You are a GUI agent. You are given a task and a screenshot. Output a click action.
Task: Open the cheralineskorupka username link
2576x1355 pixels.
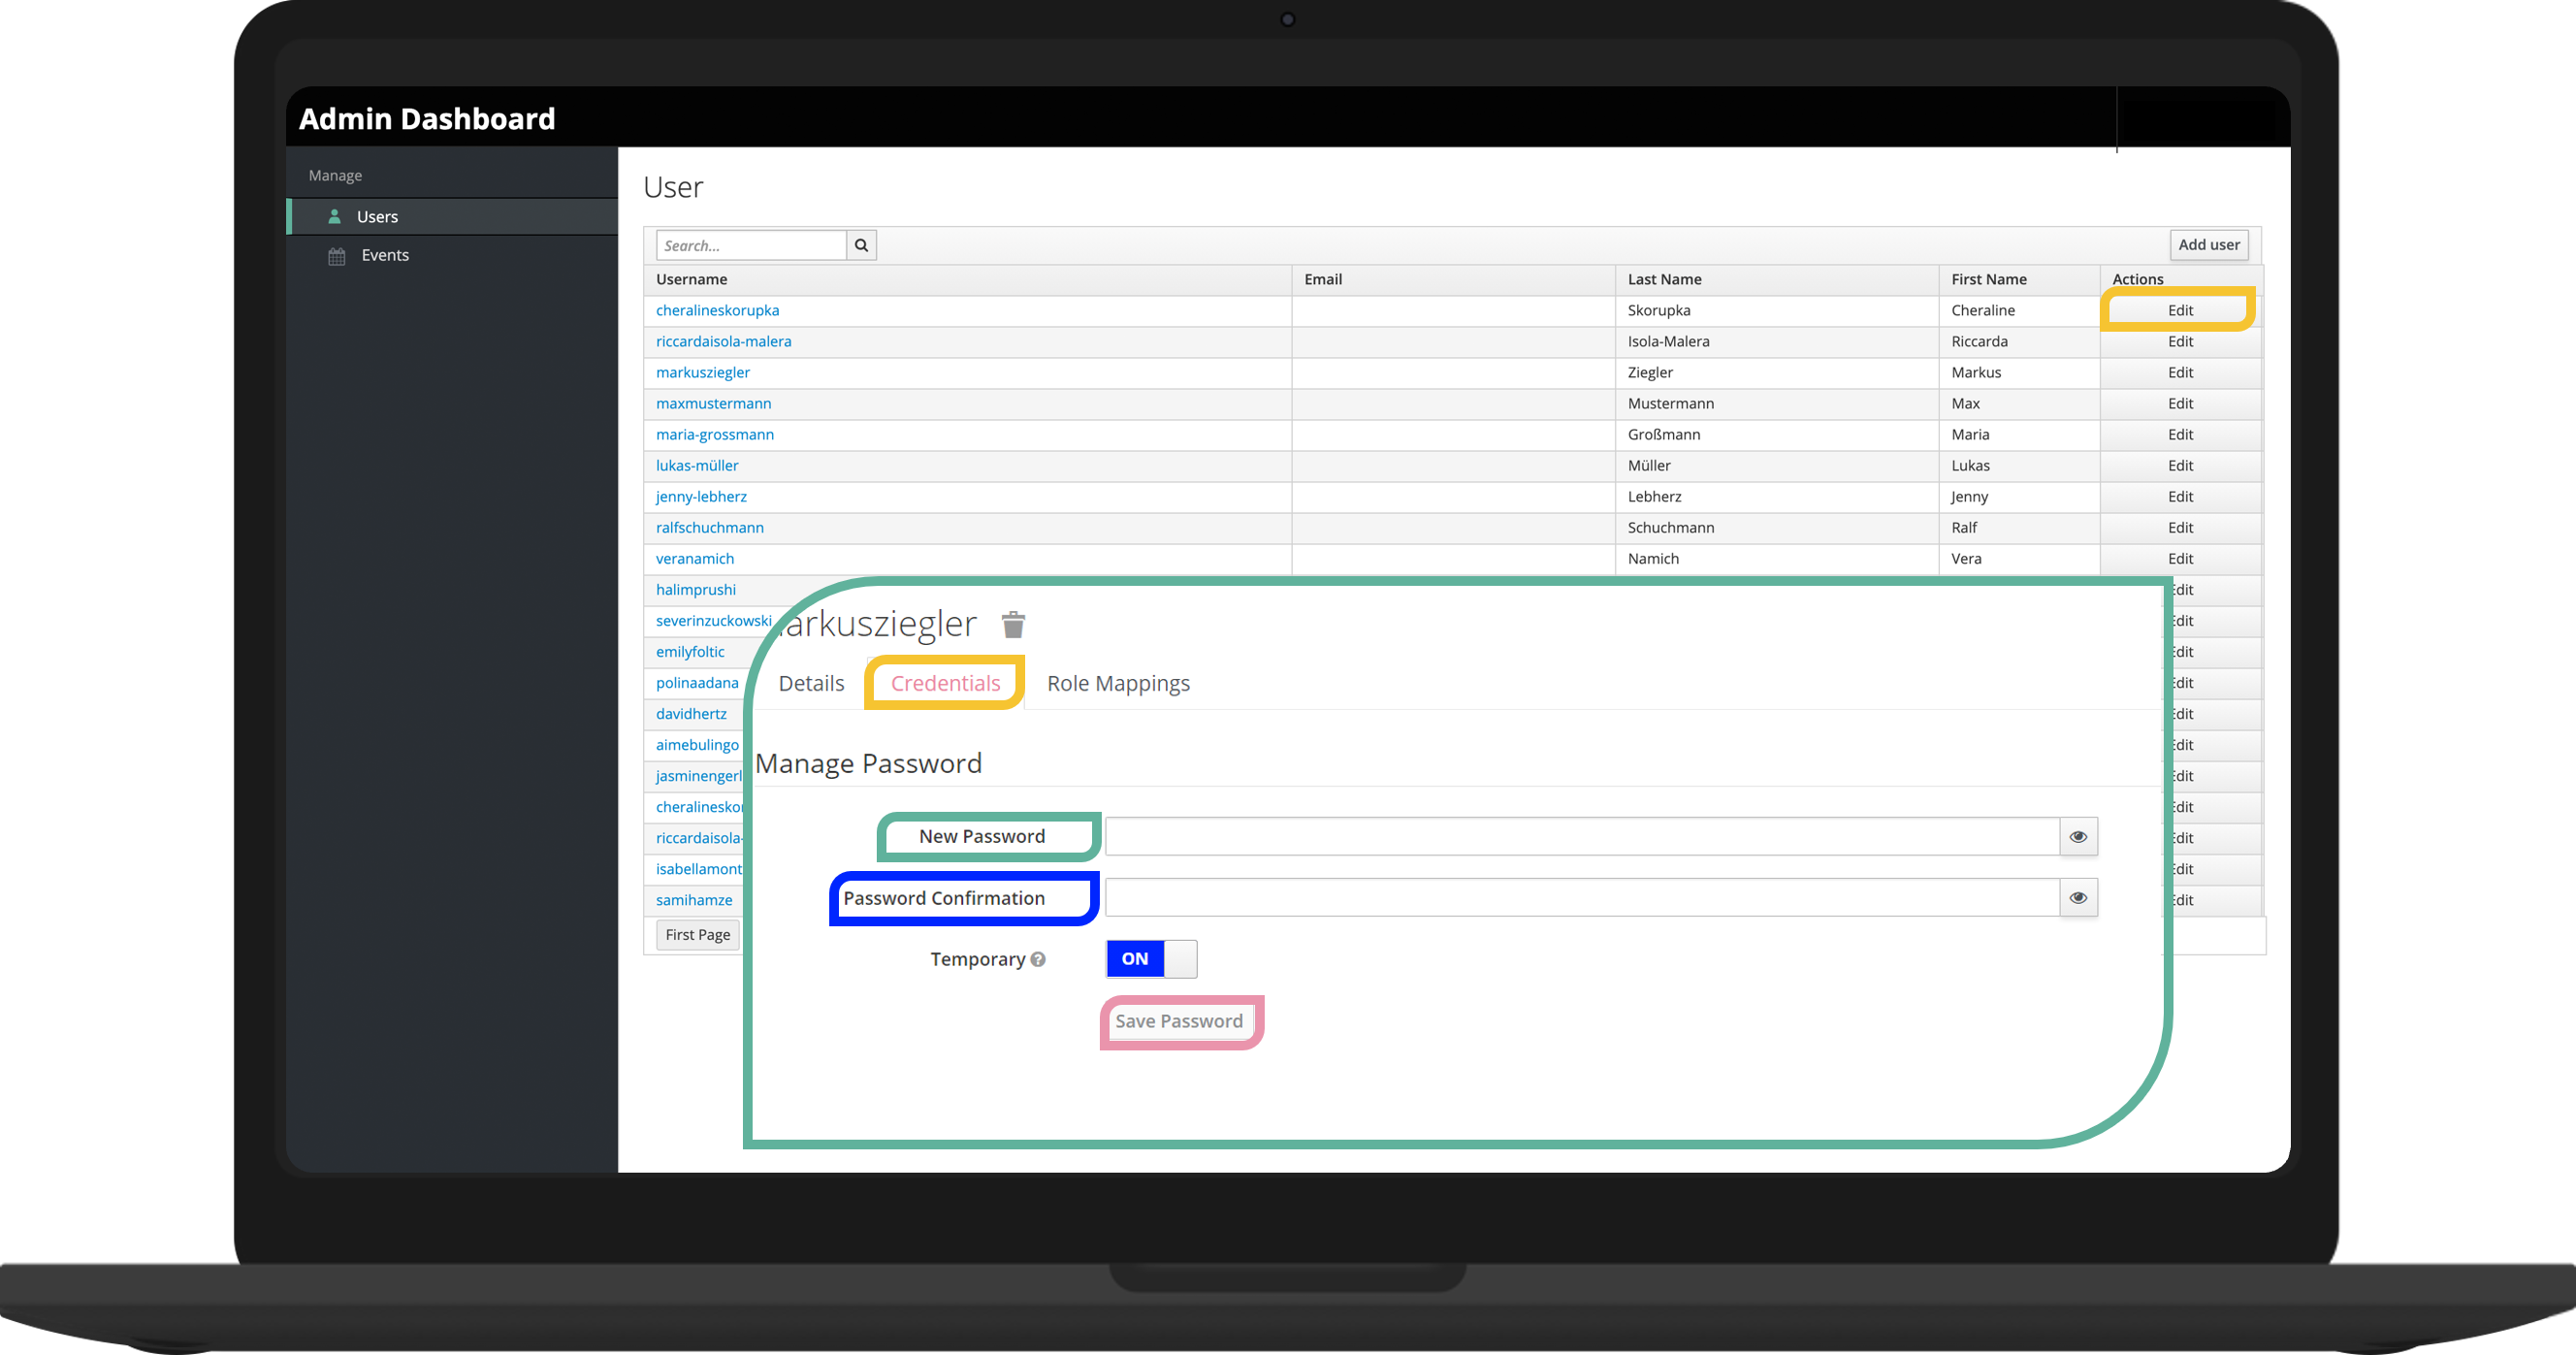click(717, 310)
